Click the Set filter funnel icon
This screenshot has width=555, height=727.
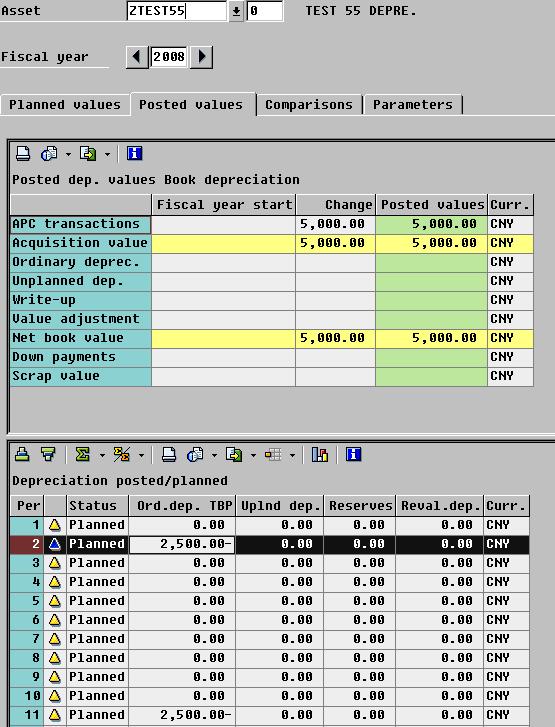click(48, 454)
